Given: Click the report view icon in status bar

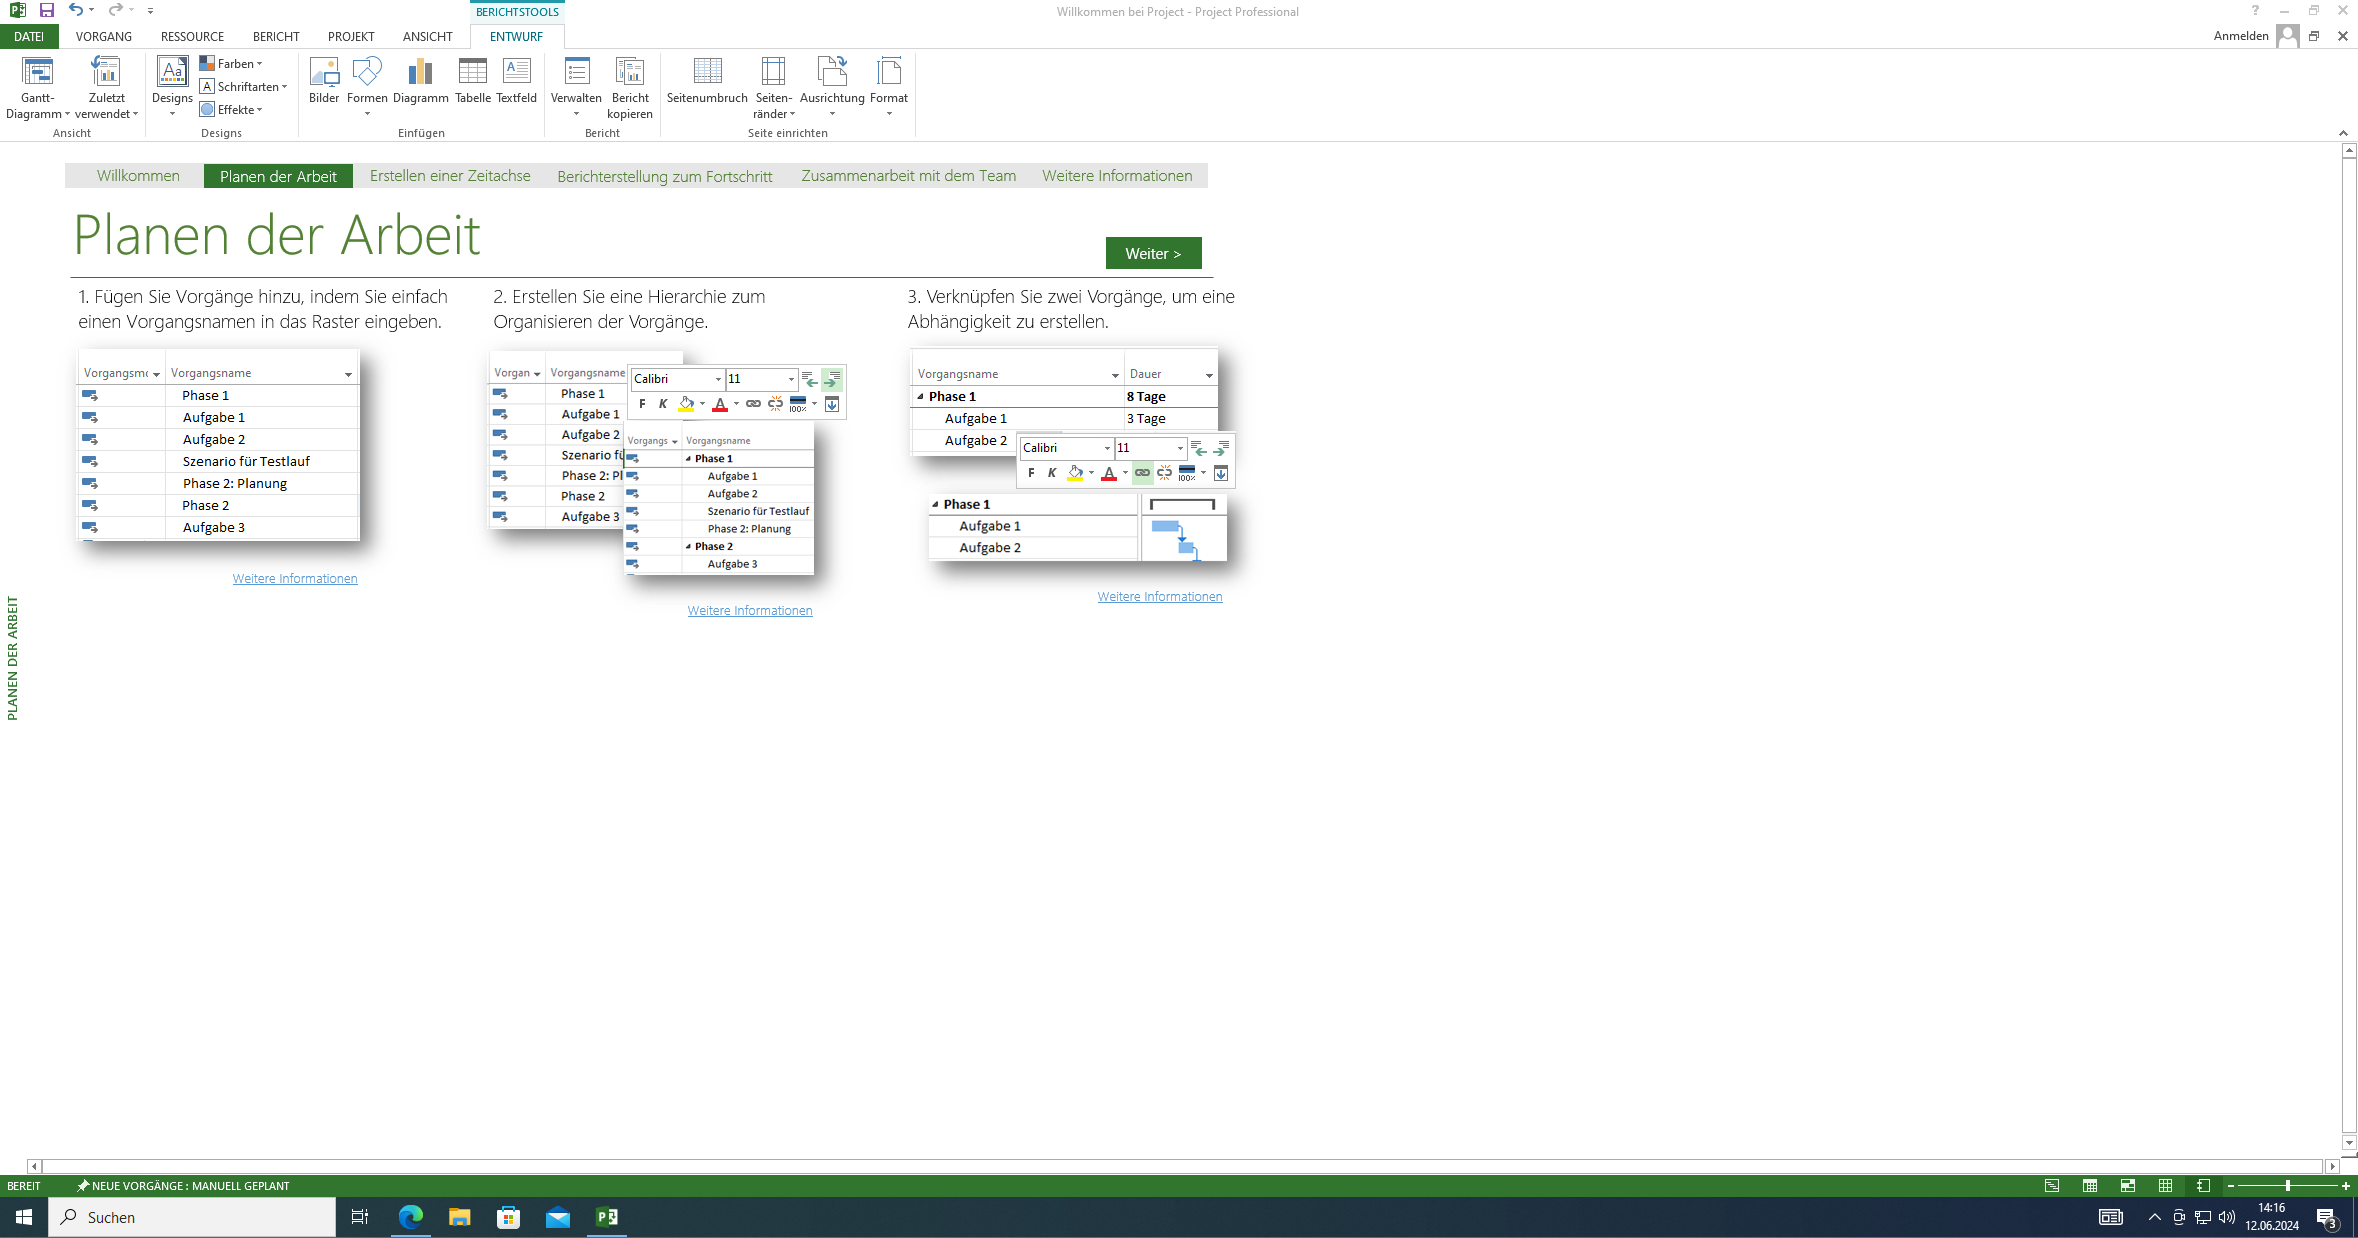Looking at the screenshot, I should [x=2203, y=1185].
